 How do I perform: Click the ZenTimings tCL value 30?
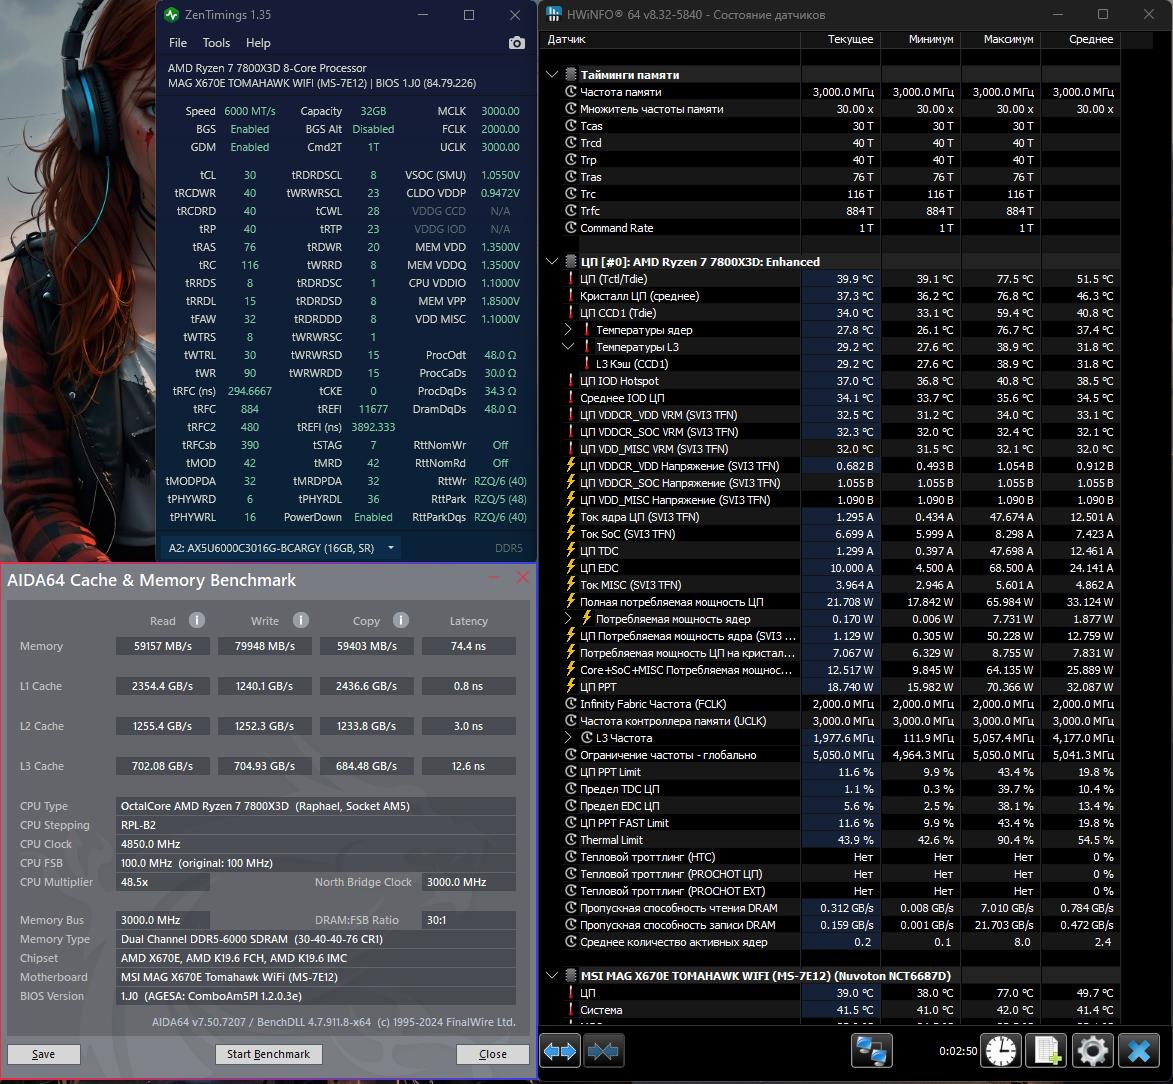(250, 175)
